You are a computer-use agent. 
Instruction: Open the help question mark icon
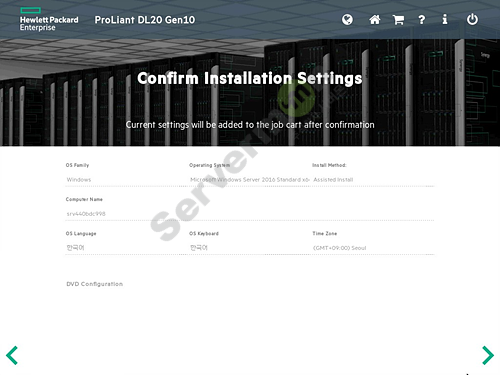click(422, 20)
